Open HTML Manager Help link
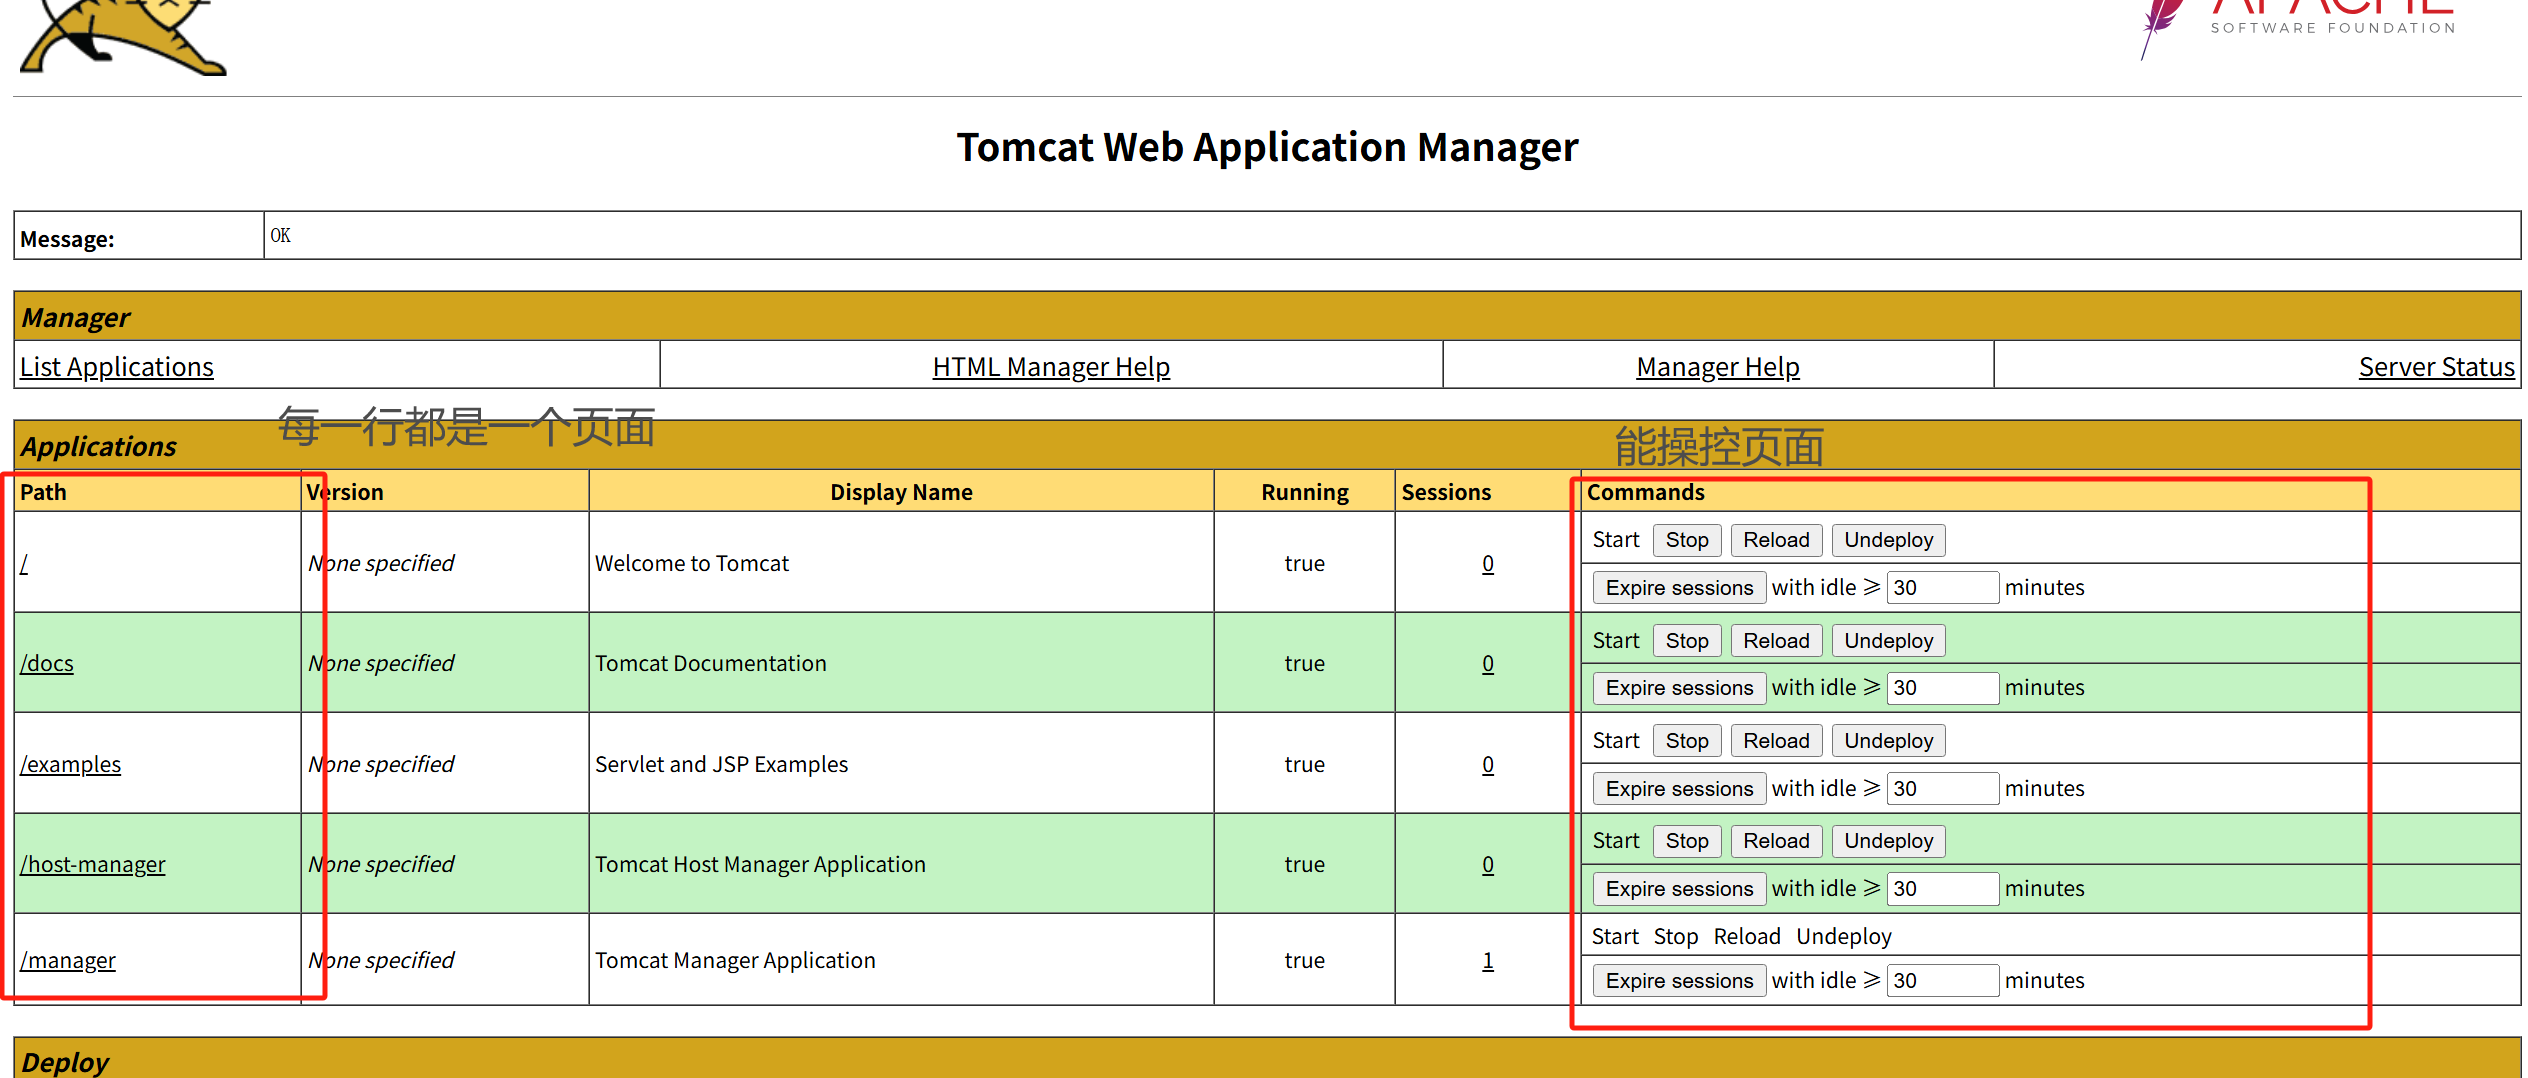Image resolution: width=2528 pixels, height=1078 pixels. click(x=1051, y=367)
